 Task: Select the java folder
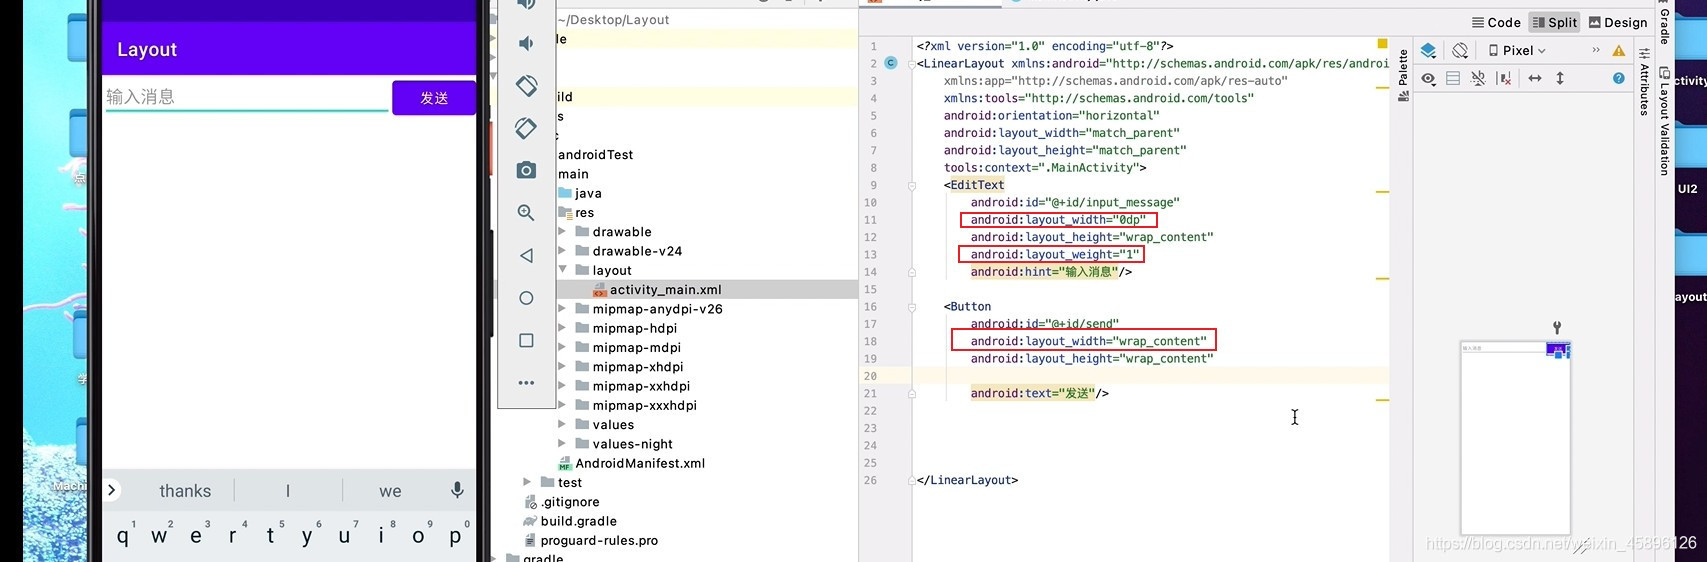pyautogui.click(x=580, y=193)
